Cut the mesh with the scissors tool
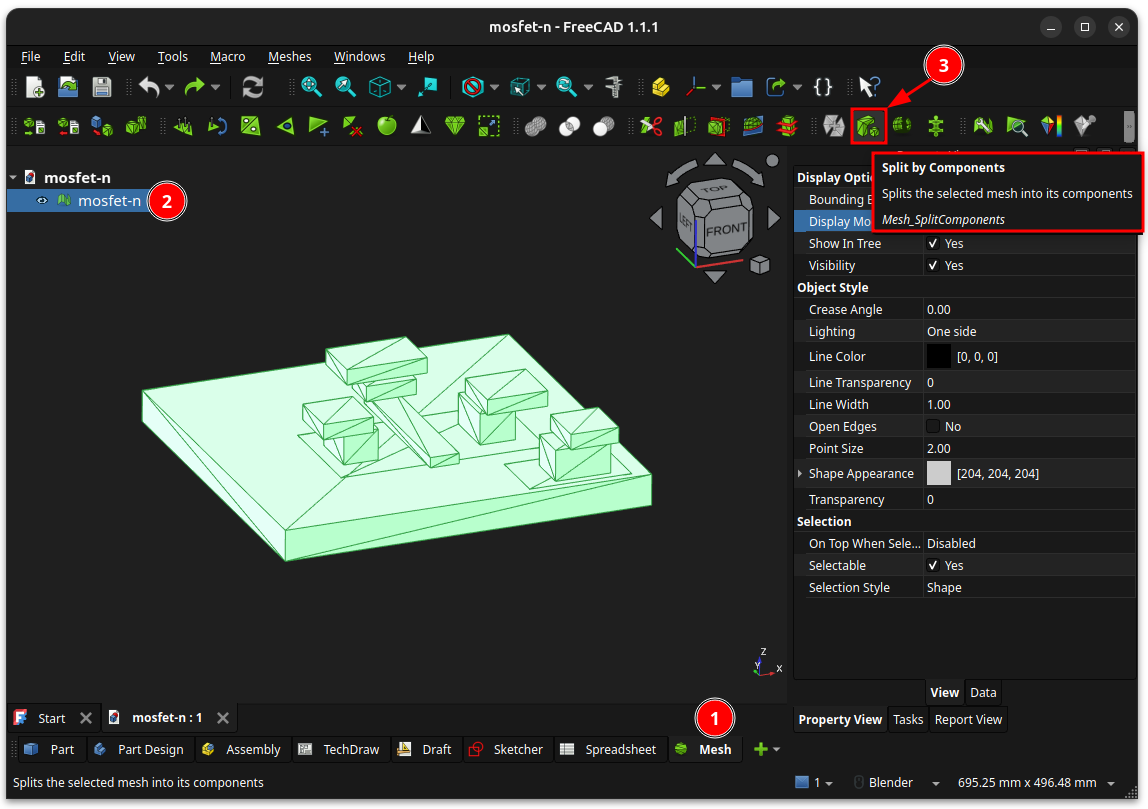The width and height of the screenshot is (1148, 809). (650, 126)
